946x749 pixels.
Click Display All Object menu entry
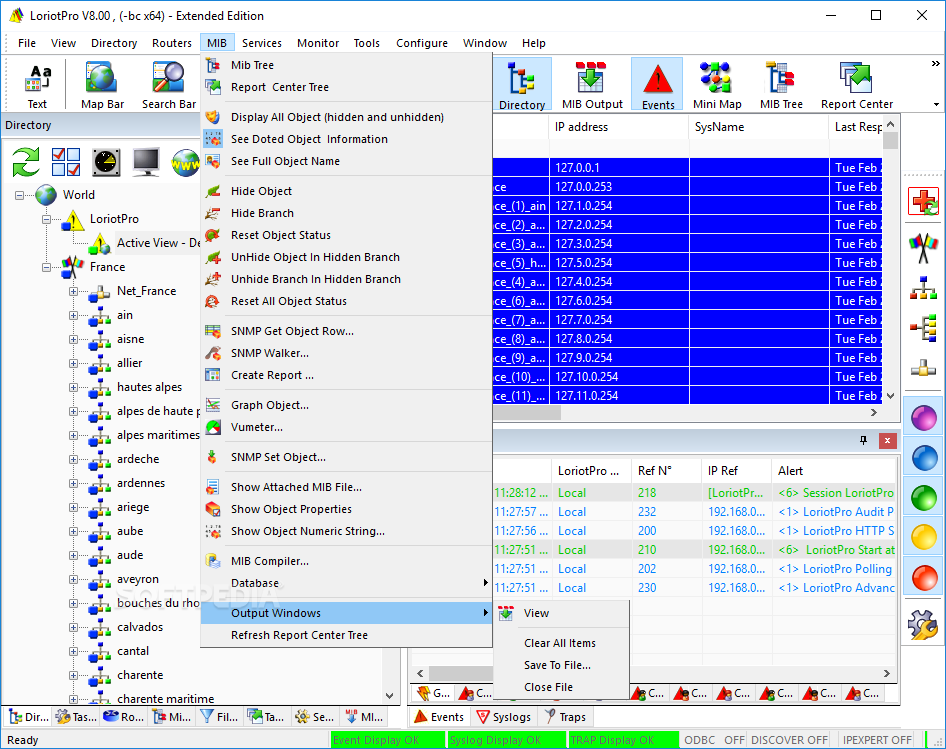pyautogui.click(x=346, y=117)
